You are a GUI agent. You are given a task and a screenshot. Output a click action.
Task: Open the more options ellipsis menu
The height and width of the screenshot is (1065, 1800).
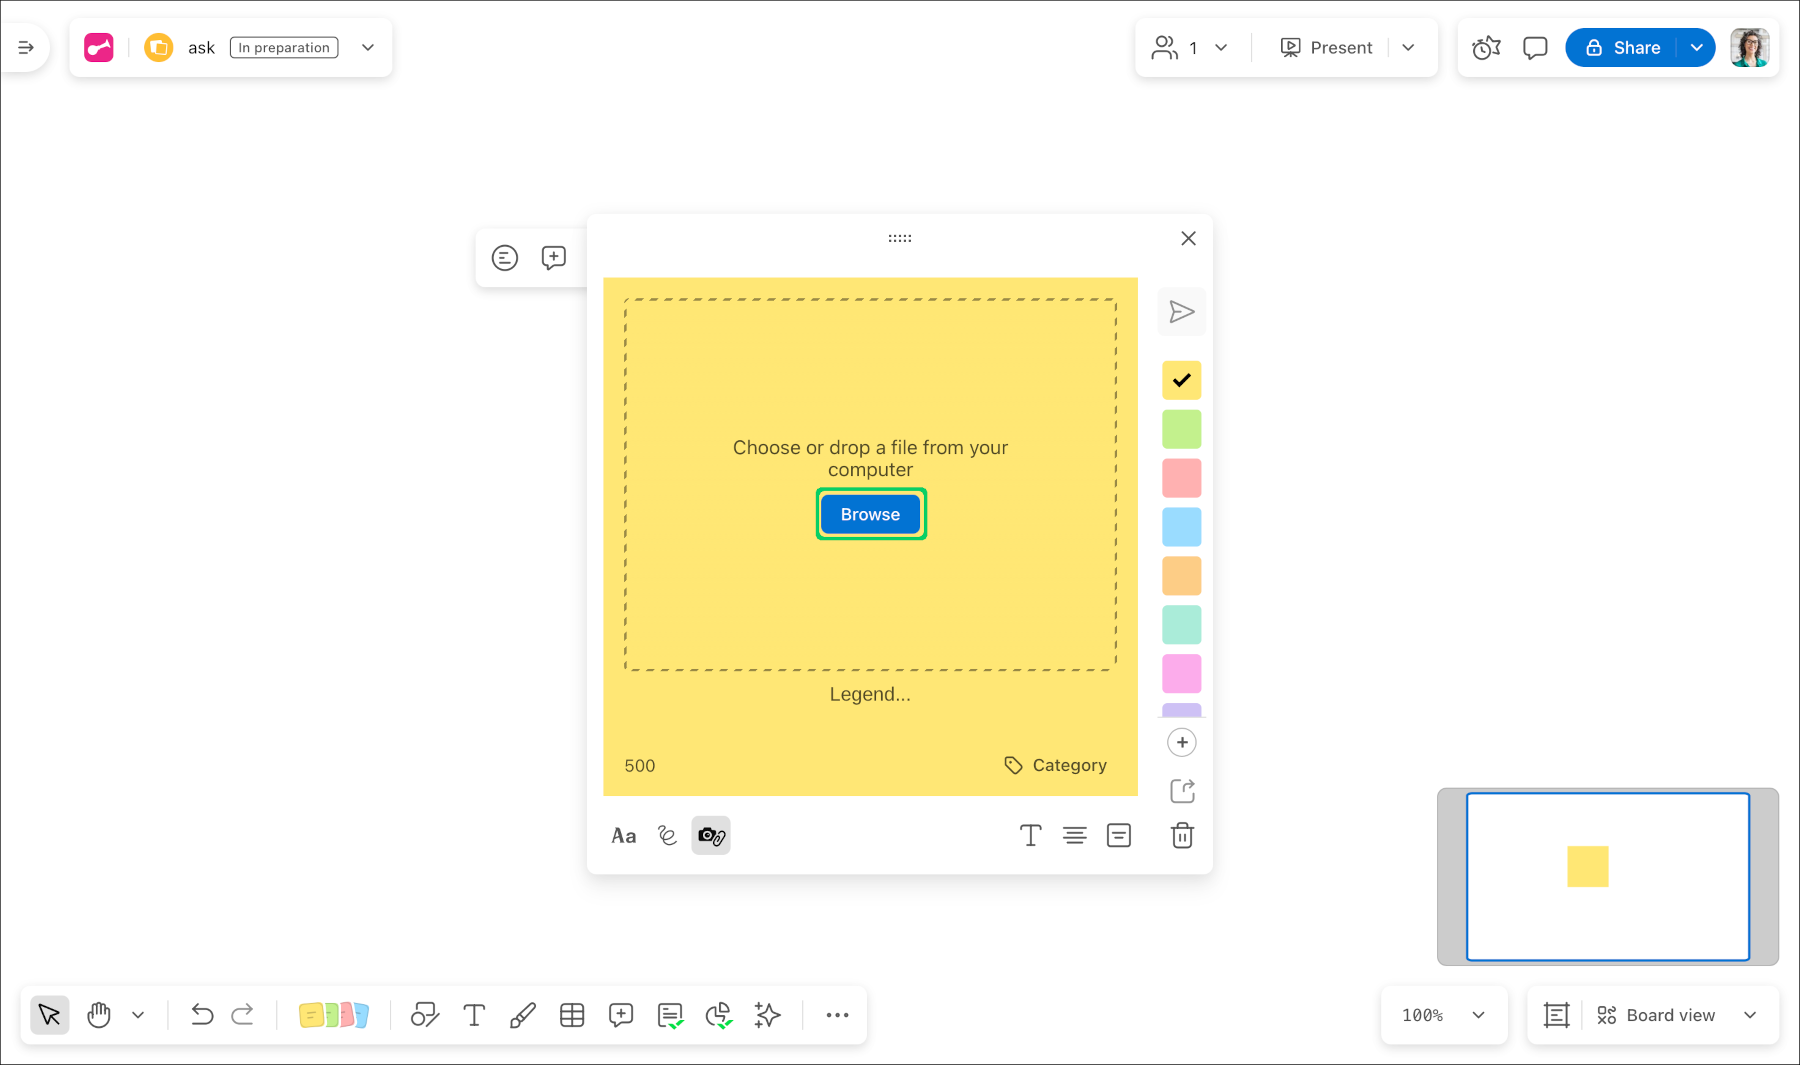click(x=837, y=1015)
